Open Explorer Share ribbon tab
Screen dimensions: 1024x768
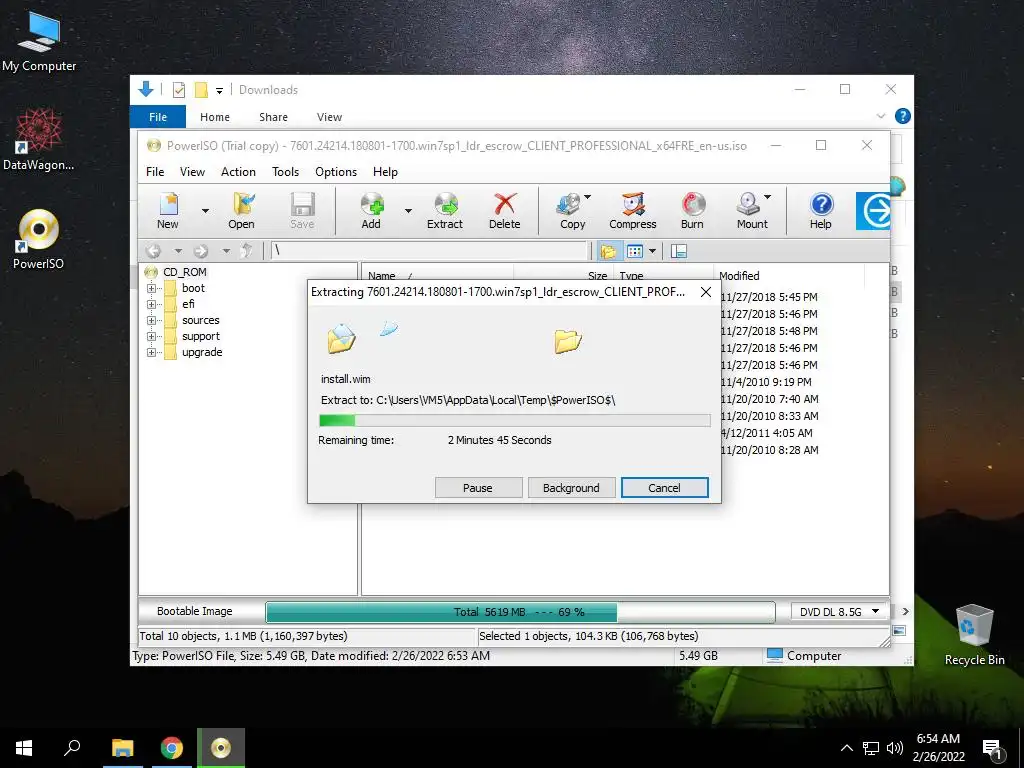273,117
